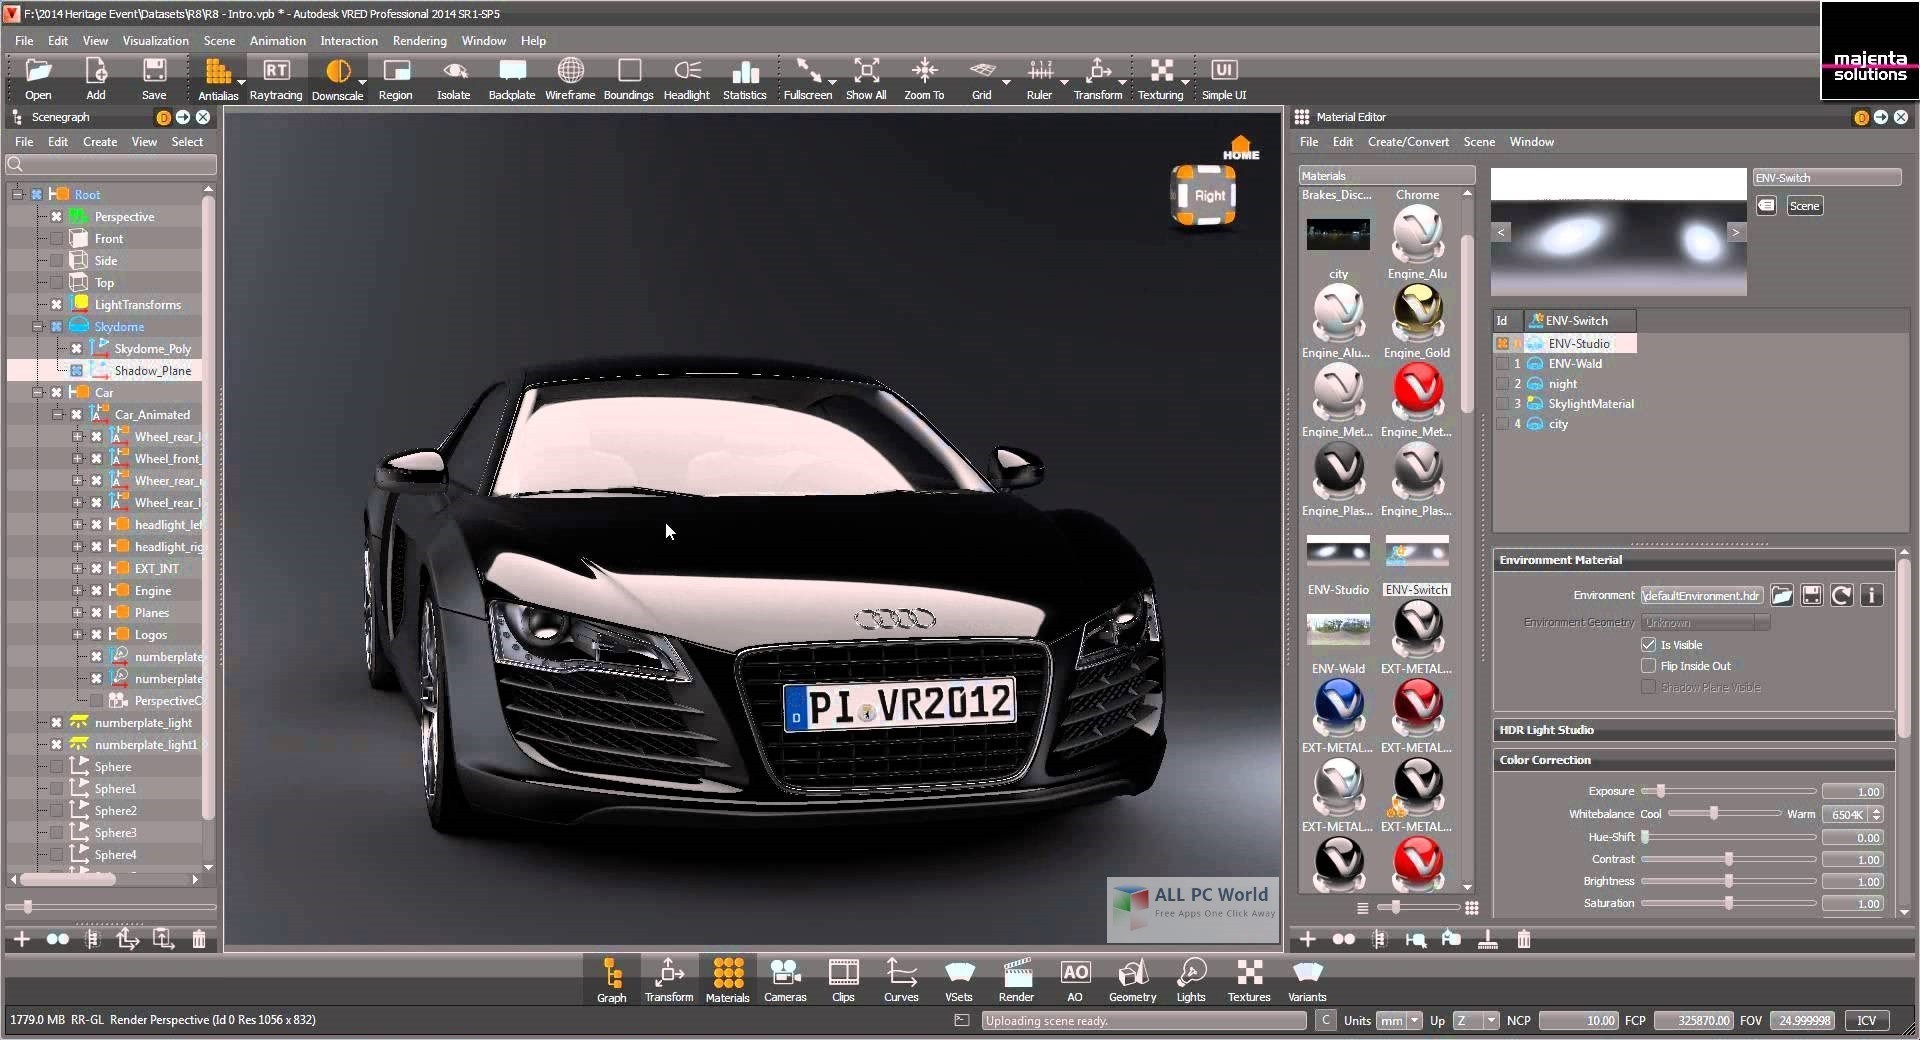This screenshot has height=1040, width=1920.
Task: Open the Units mm dropdown
Action: pyautogui.click(x=1400, y=1021)
